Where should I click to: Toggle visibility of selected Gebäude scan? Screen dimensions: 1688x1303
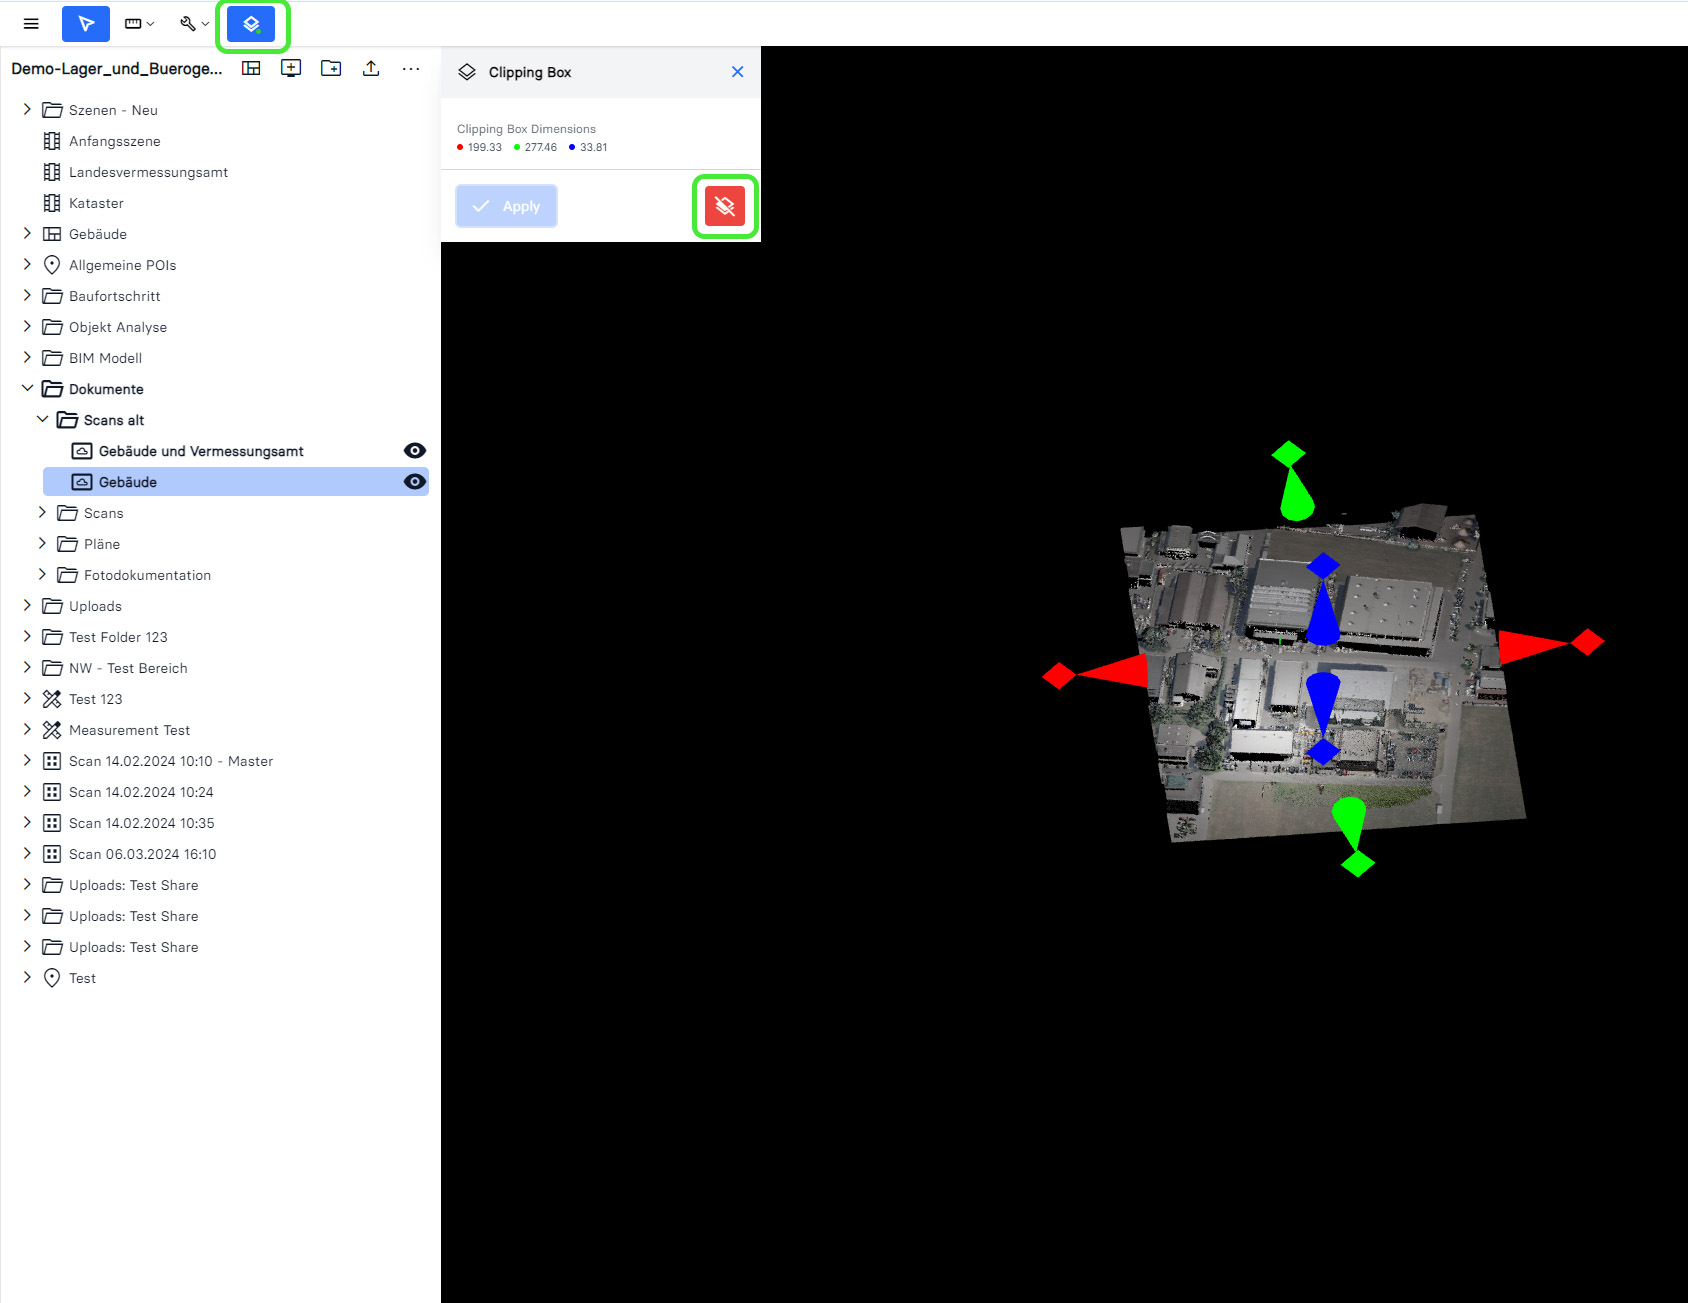click(x=414, y=482)
